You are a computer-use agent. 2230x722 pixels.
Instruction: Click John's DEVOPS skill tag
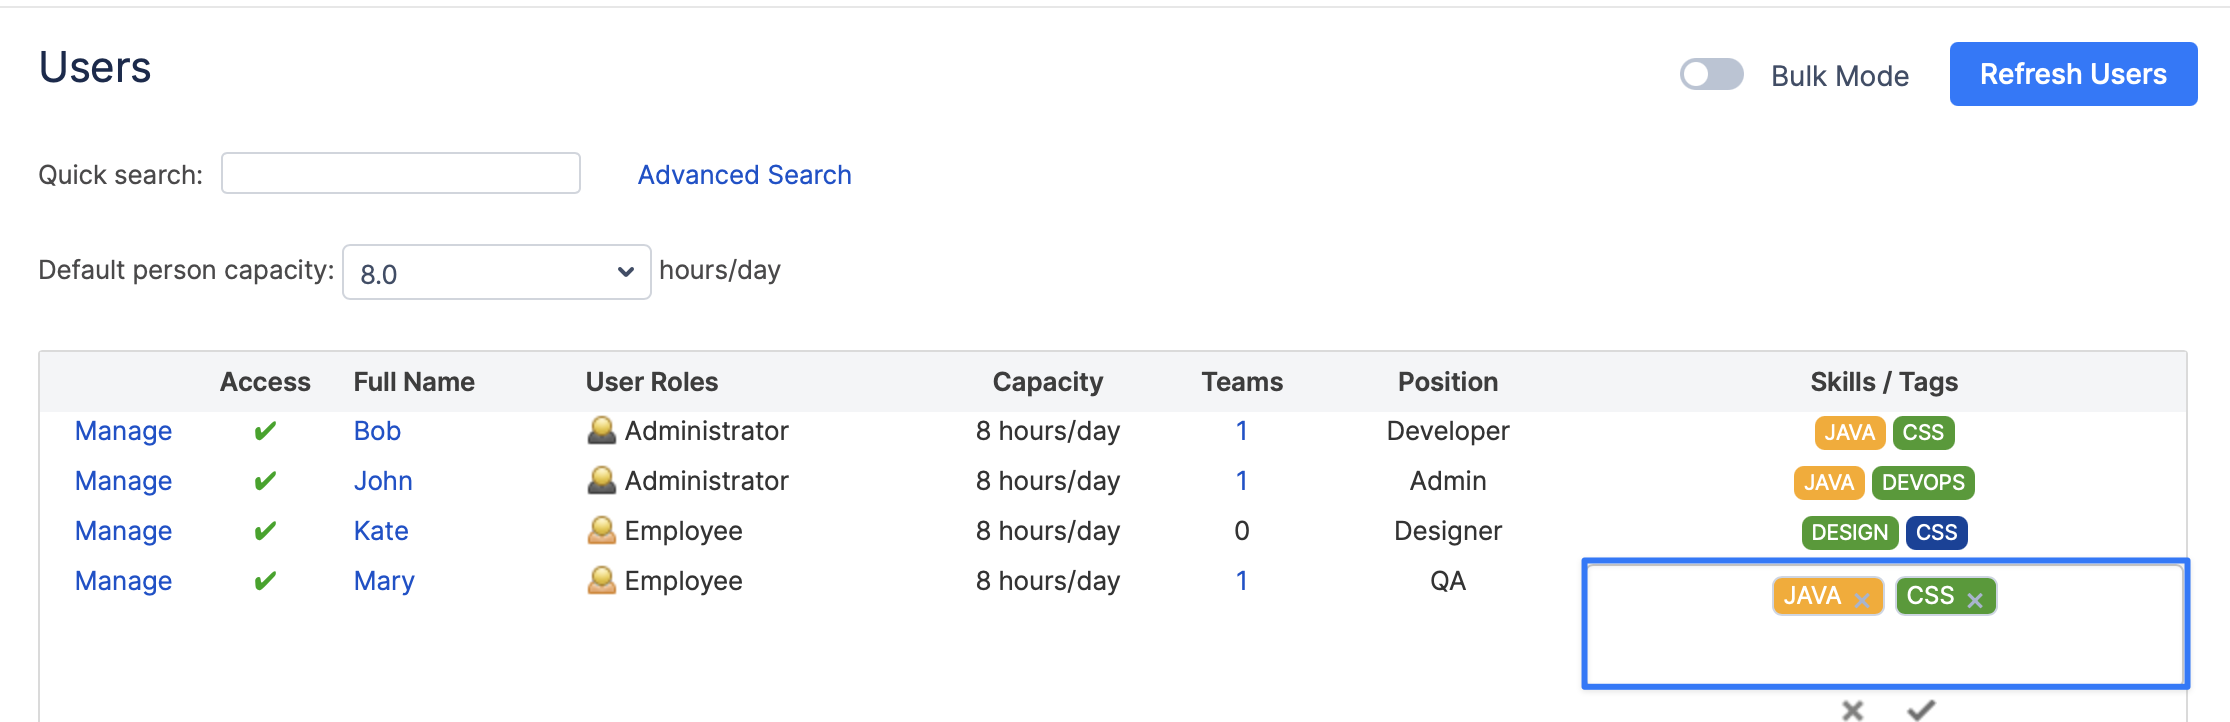click(1922, 482)
